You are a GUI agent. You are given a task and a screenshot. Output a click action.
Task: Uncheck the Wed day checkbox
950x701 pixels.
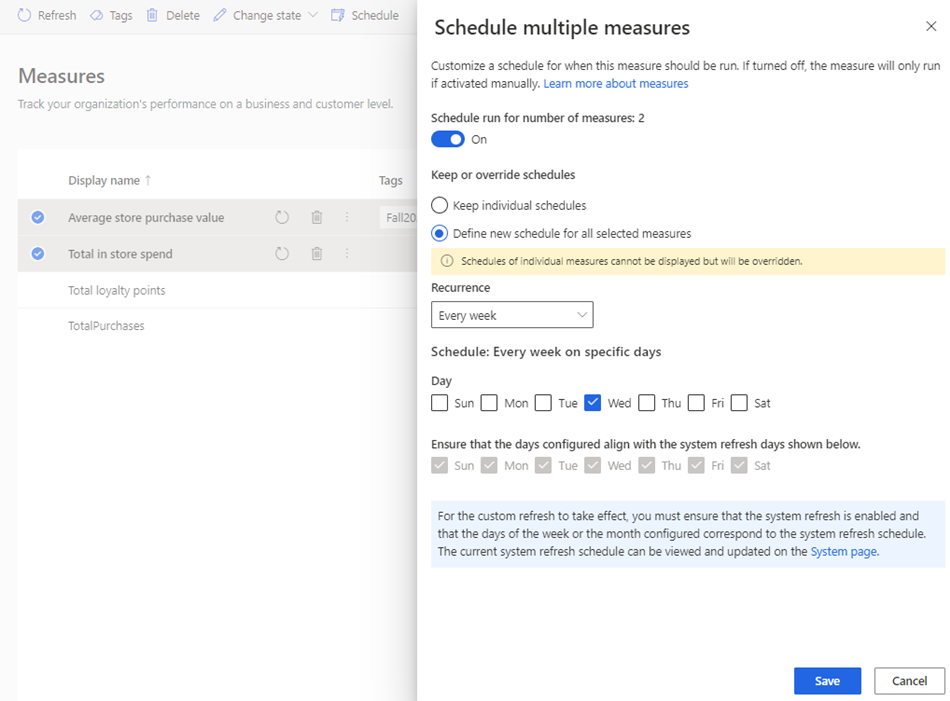593,402
